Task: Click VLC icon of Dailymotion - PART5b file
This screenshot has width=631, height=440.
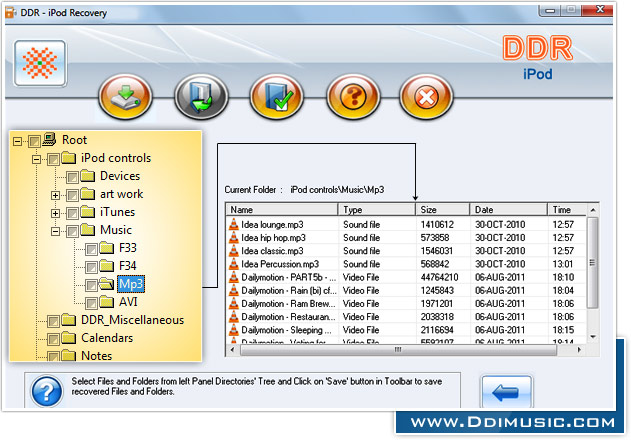Action: [x=233, y=277]
